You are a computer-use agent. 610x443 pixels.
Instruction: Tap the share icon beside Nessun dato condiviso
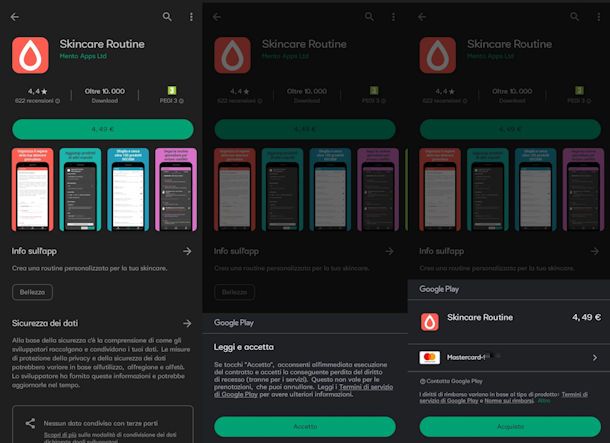click(30, 423)
